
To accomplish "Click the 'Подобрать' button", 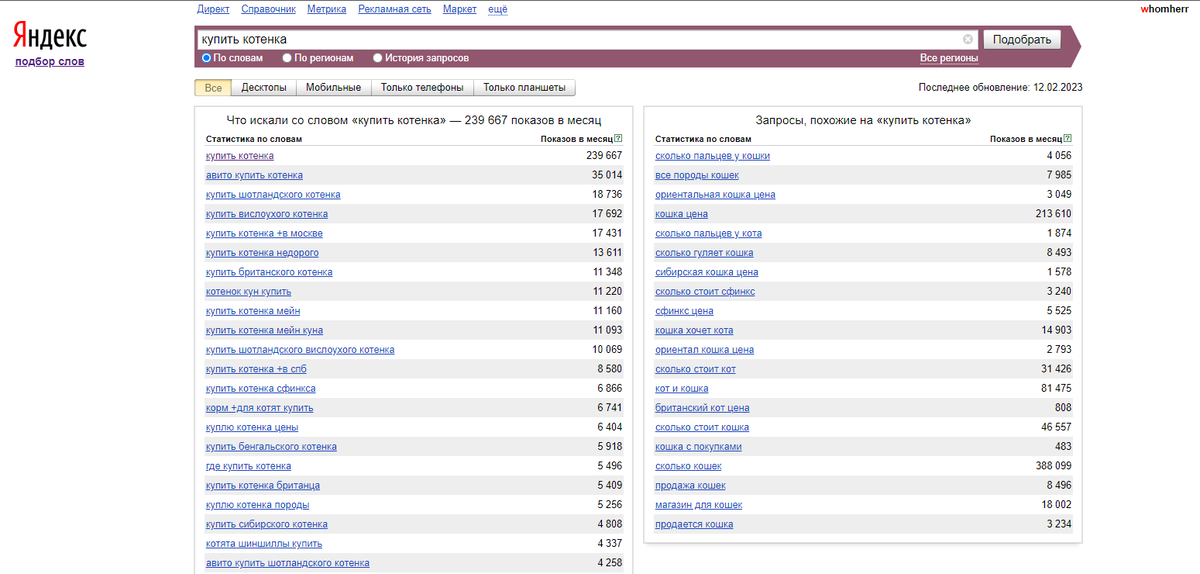I will tap(1022, 39).
